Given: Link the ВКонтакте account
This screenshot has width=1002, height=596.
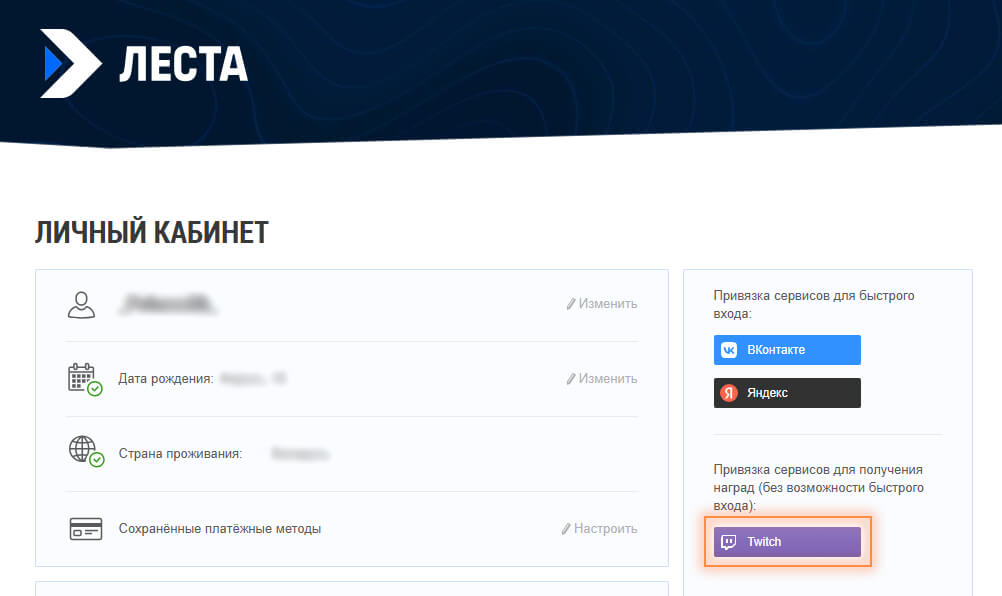Looking at the screenshot, I should click(x=787, y=350).
